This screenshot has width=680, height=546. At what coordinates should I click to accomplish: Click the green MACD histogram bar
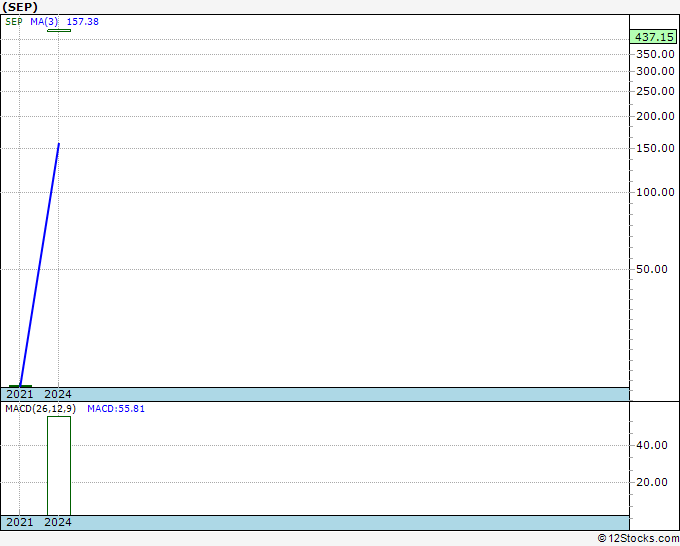[59, 466]
